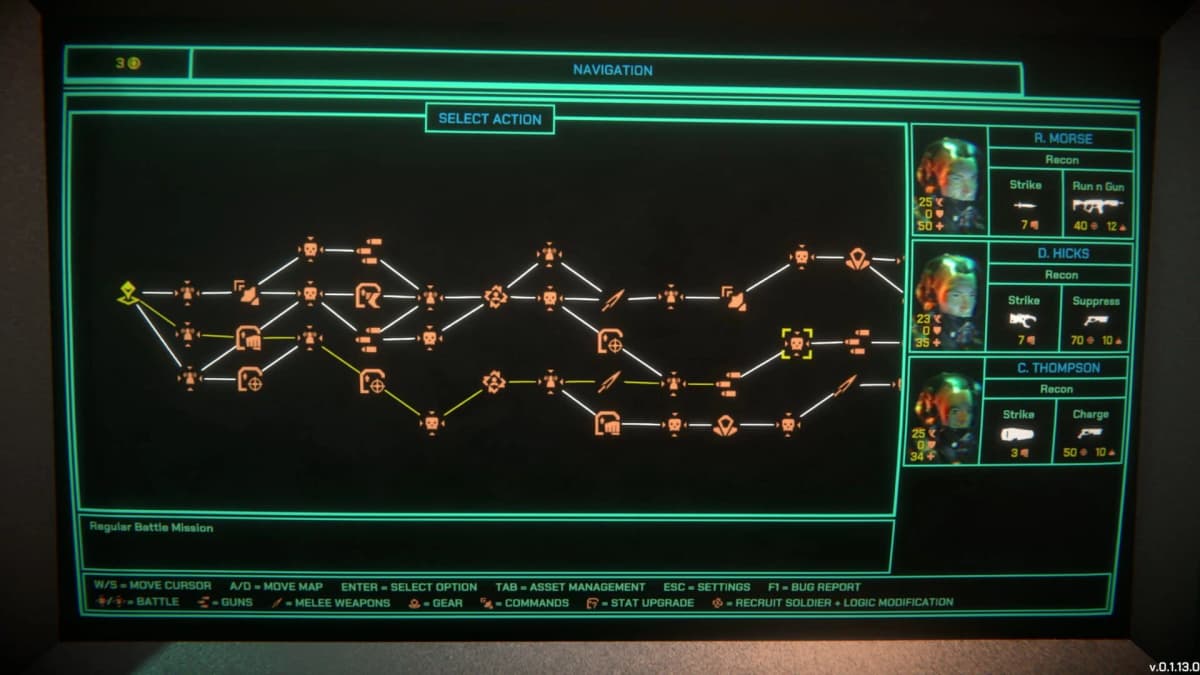The image size is (1200, 675).
Task: Click C. Thompson's Charge weapon icon
Action: pyautogui.click(x=1092, y=435)
